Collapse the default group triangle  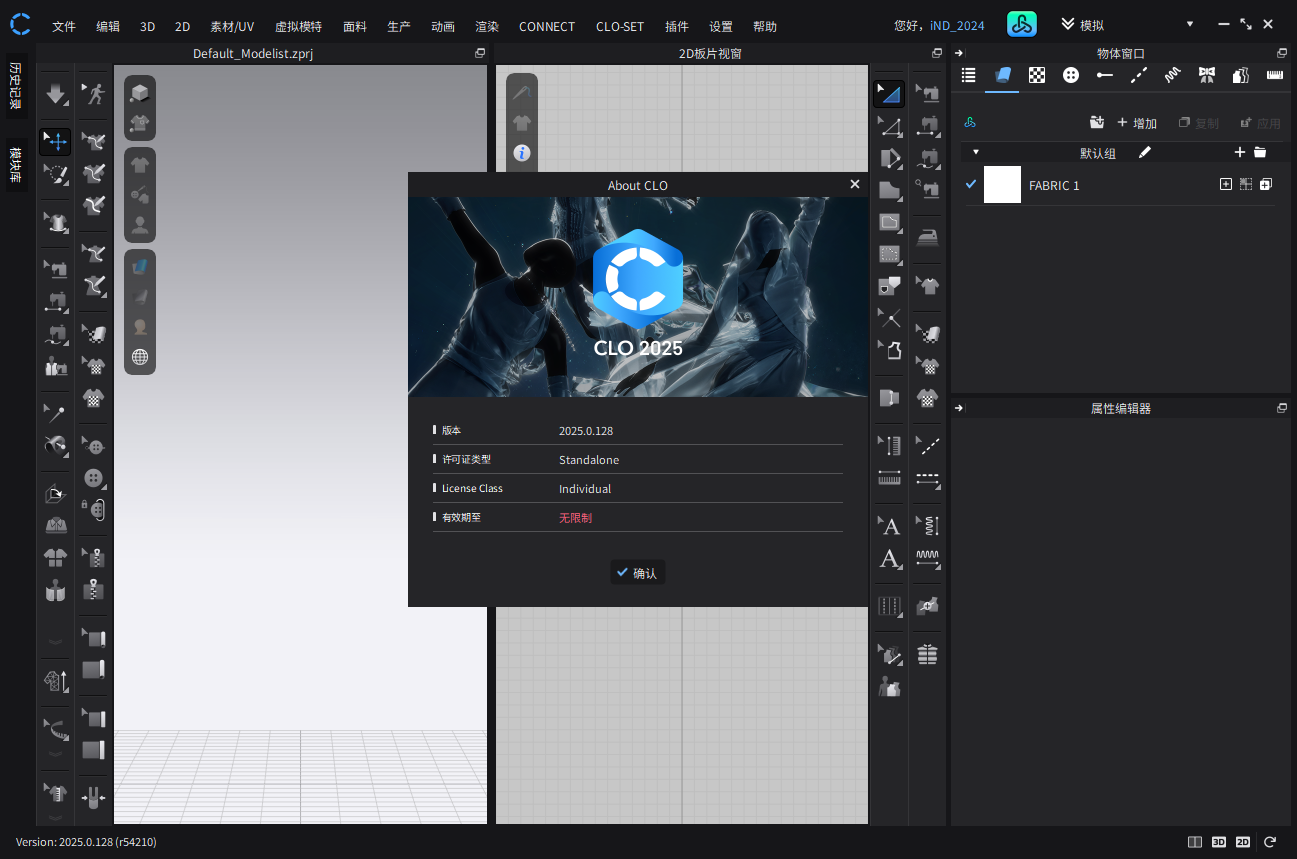click(975, 152)
